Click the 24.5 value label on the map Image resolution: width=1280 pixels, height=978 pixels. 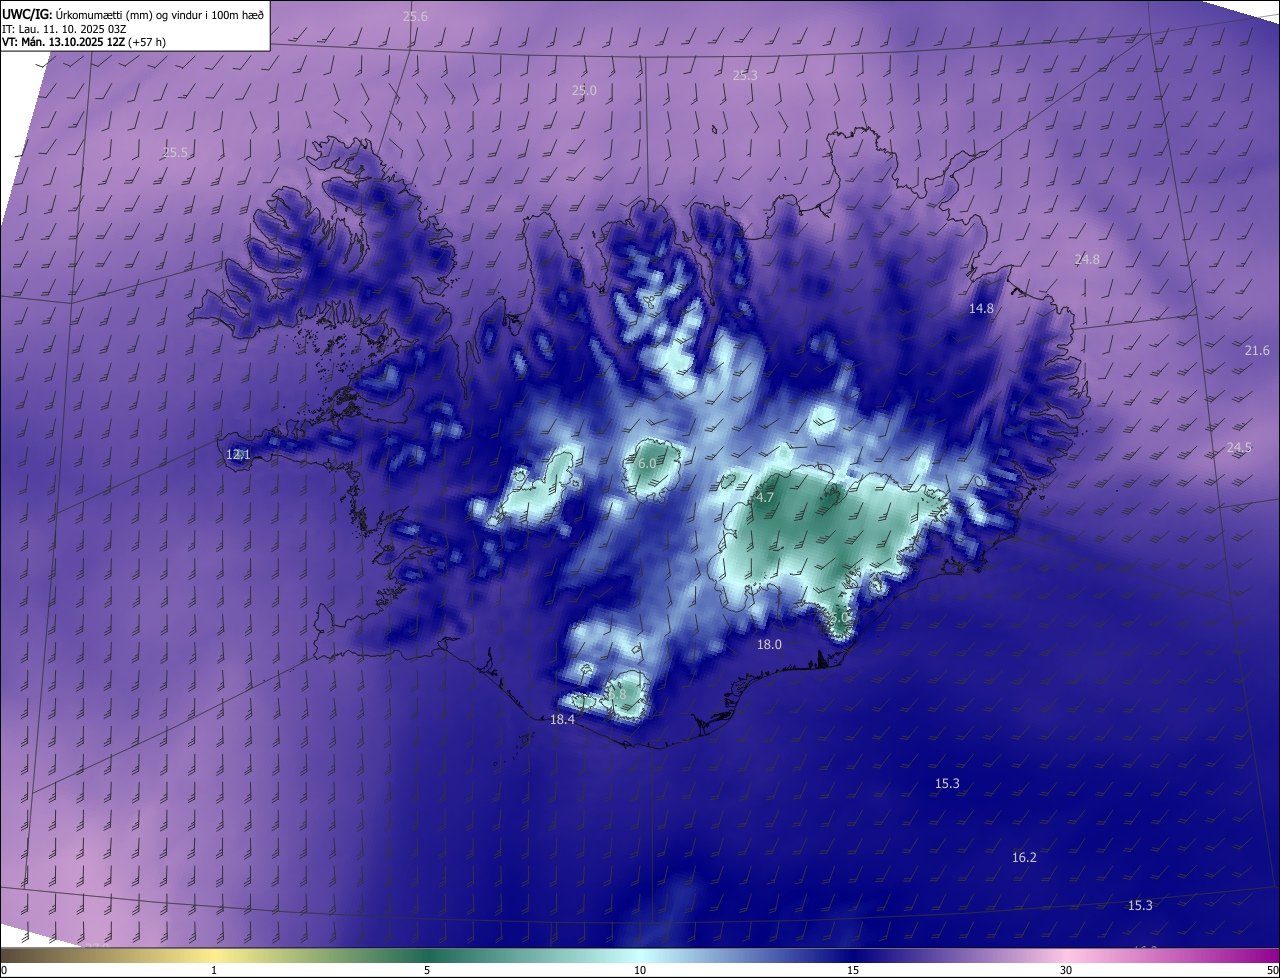point(1239,447)
